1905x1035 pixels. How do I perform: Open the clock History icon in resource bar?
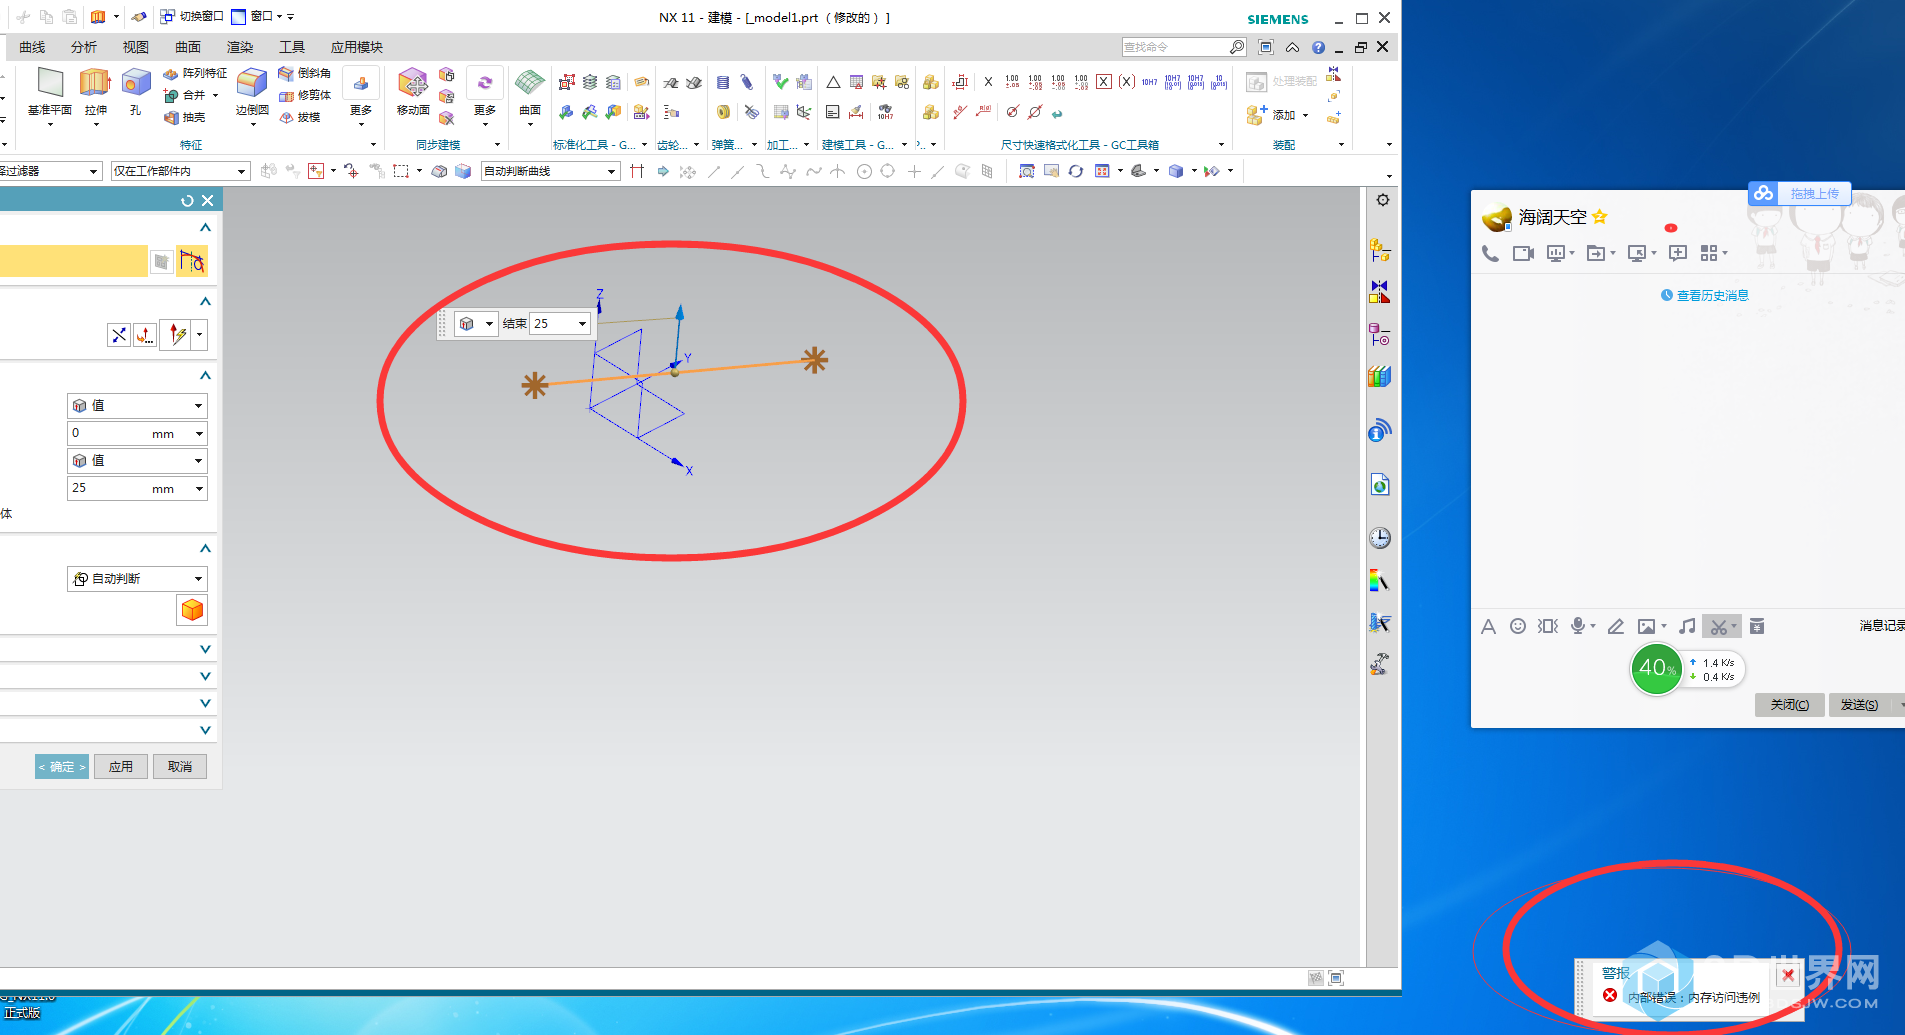point(1380,538)
